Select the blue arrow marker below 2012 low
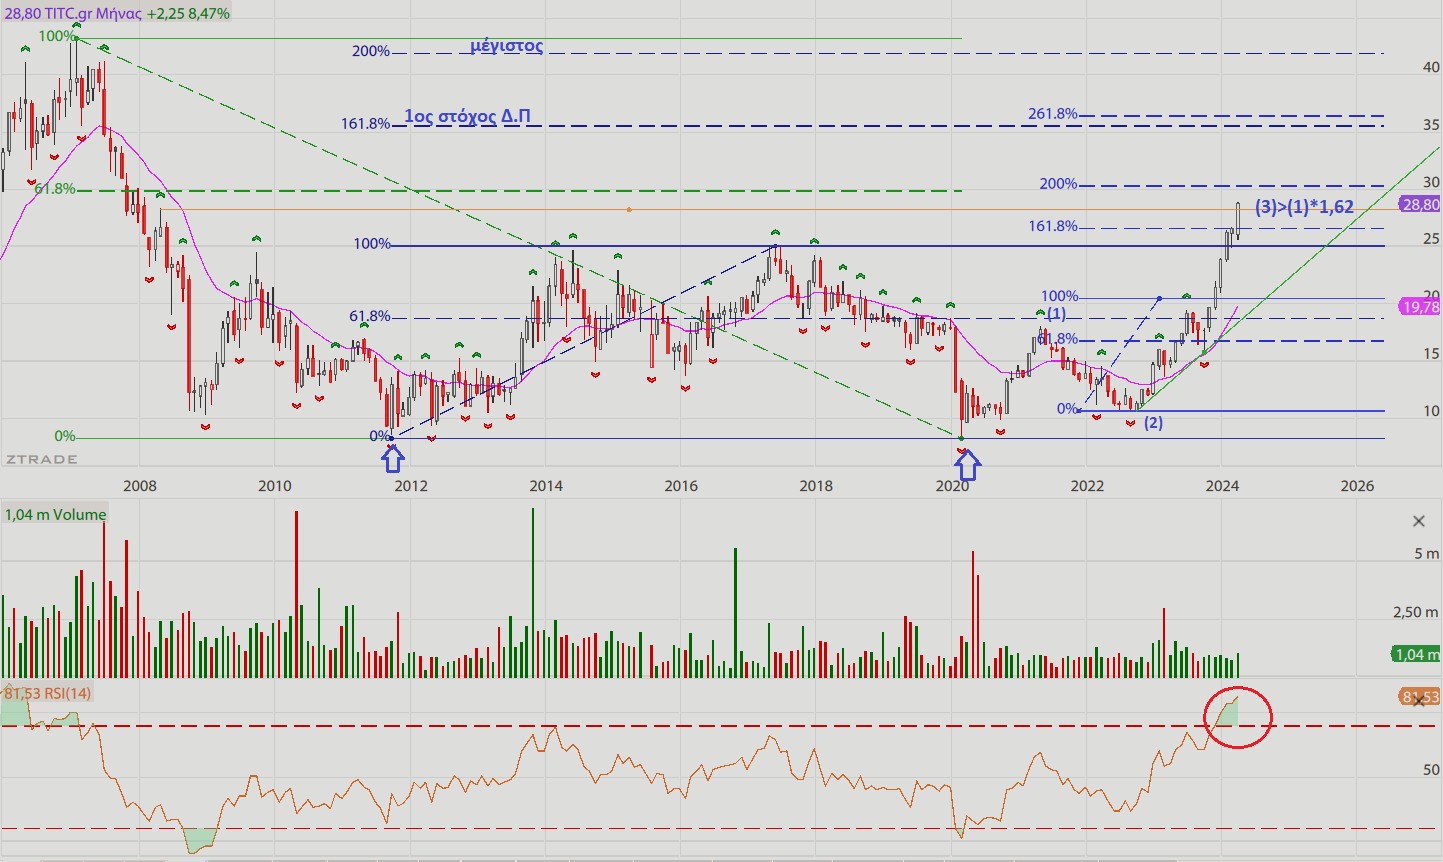Screen dimensions: 1443x862 (393, 459)
